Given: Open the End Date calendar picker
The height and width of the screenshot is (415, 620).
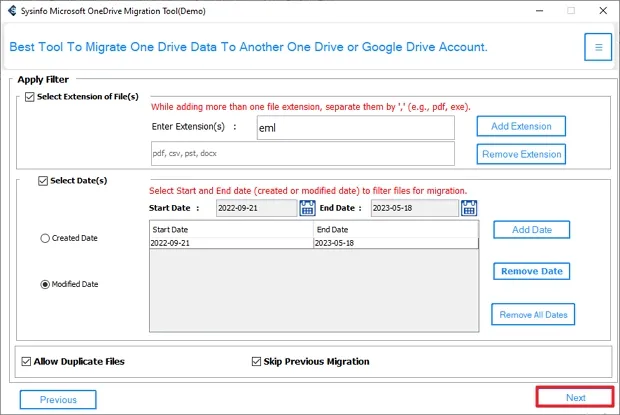Looking at the screenshot, I should tap(470, 208).
